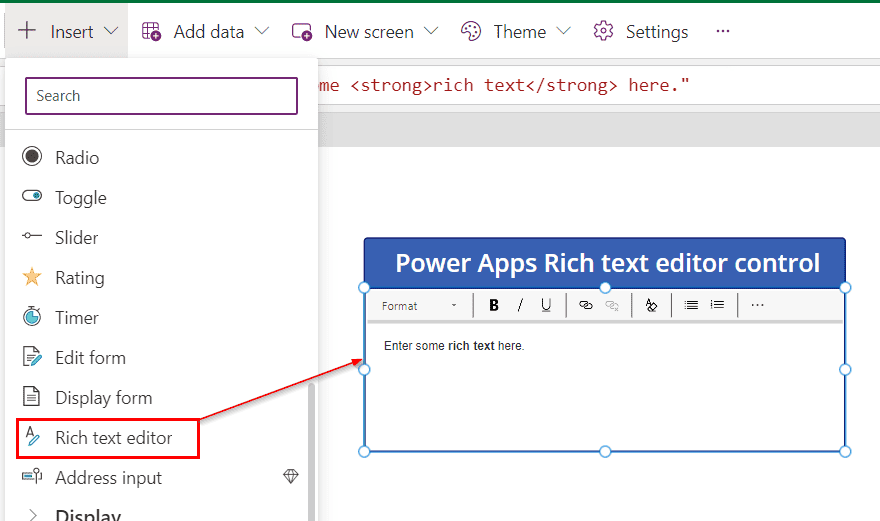Screen dimensions: 880x521
Task: Click the Settings gear icon
Action: 603,31
